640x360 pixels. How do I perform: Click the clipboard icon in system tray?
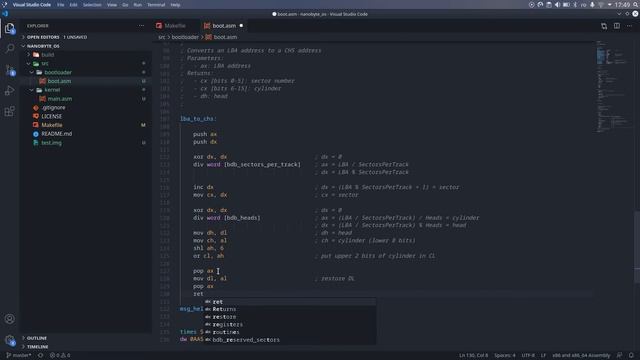coord(549,5)
